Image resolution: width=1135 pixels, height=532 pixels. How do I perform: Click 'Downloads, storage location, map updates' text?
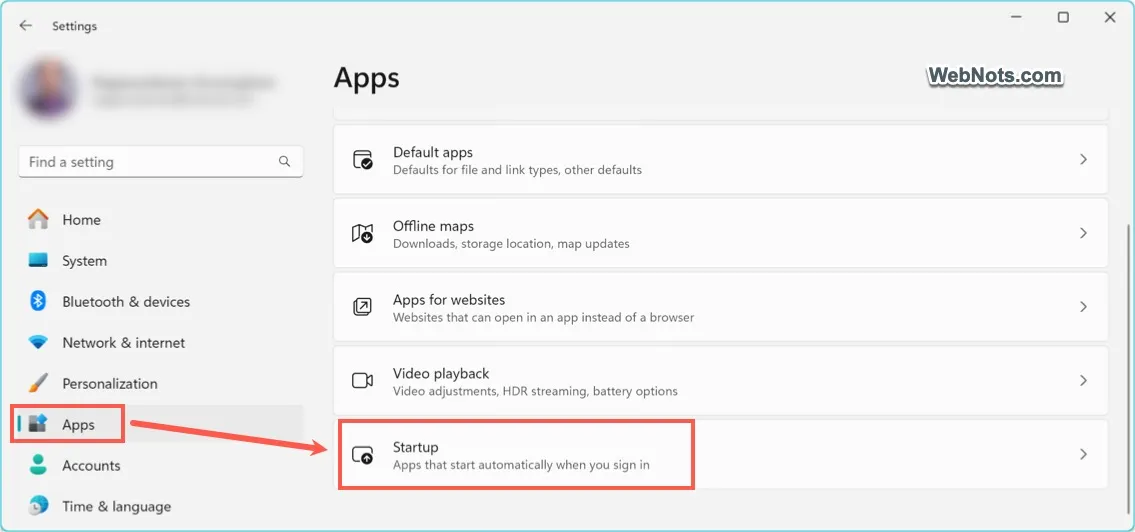[511, 244]
